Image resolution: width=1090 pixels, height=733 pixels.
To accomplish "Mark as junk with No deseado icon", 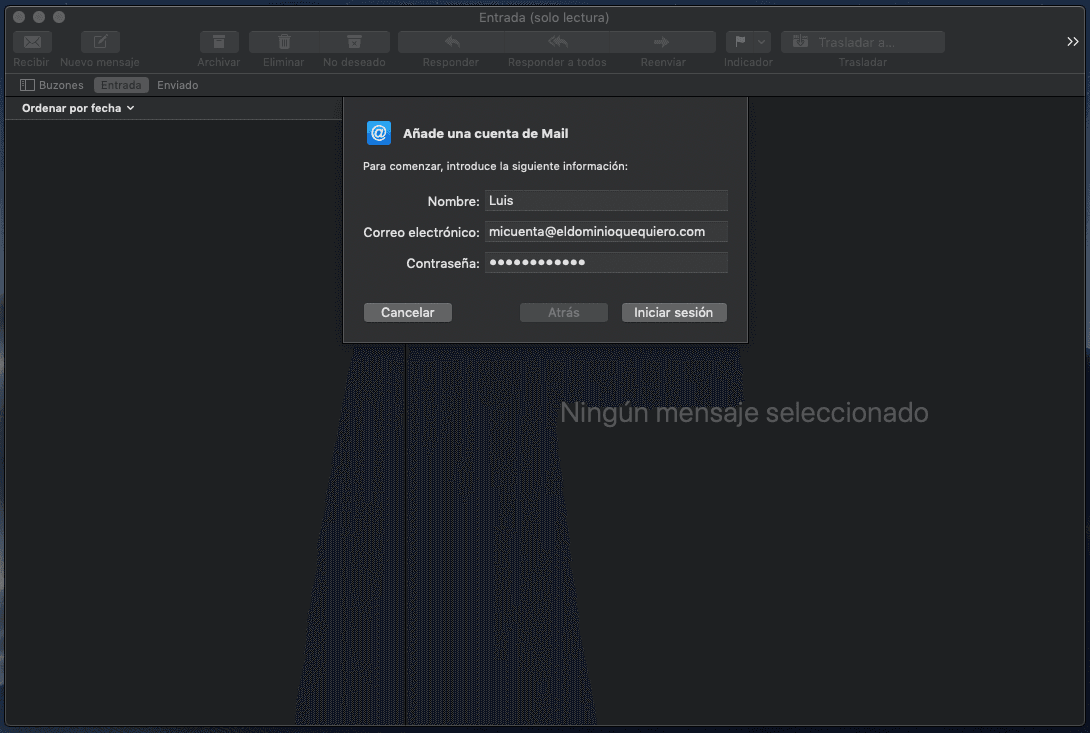I will (x=354, y=42).
